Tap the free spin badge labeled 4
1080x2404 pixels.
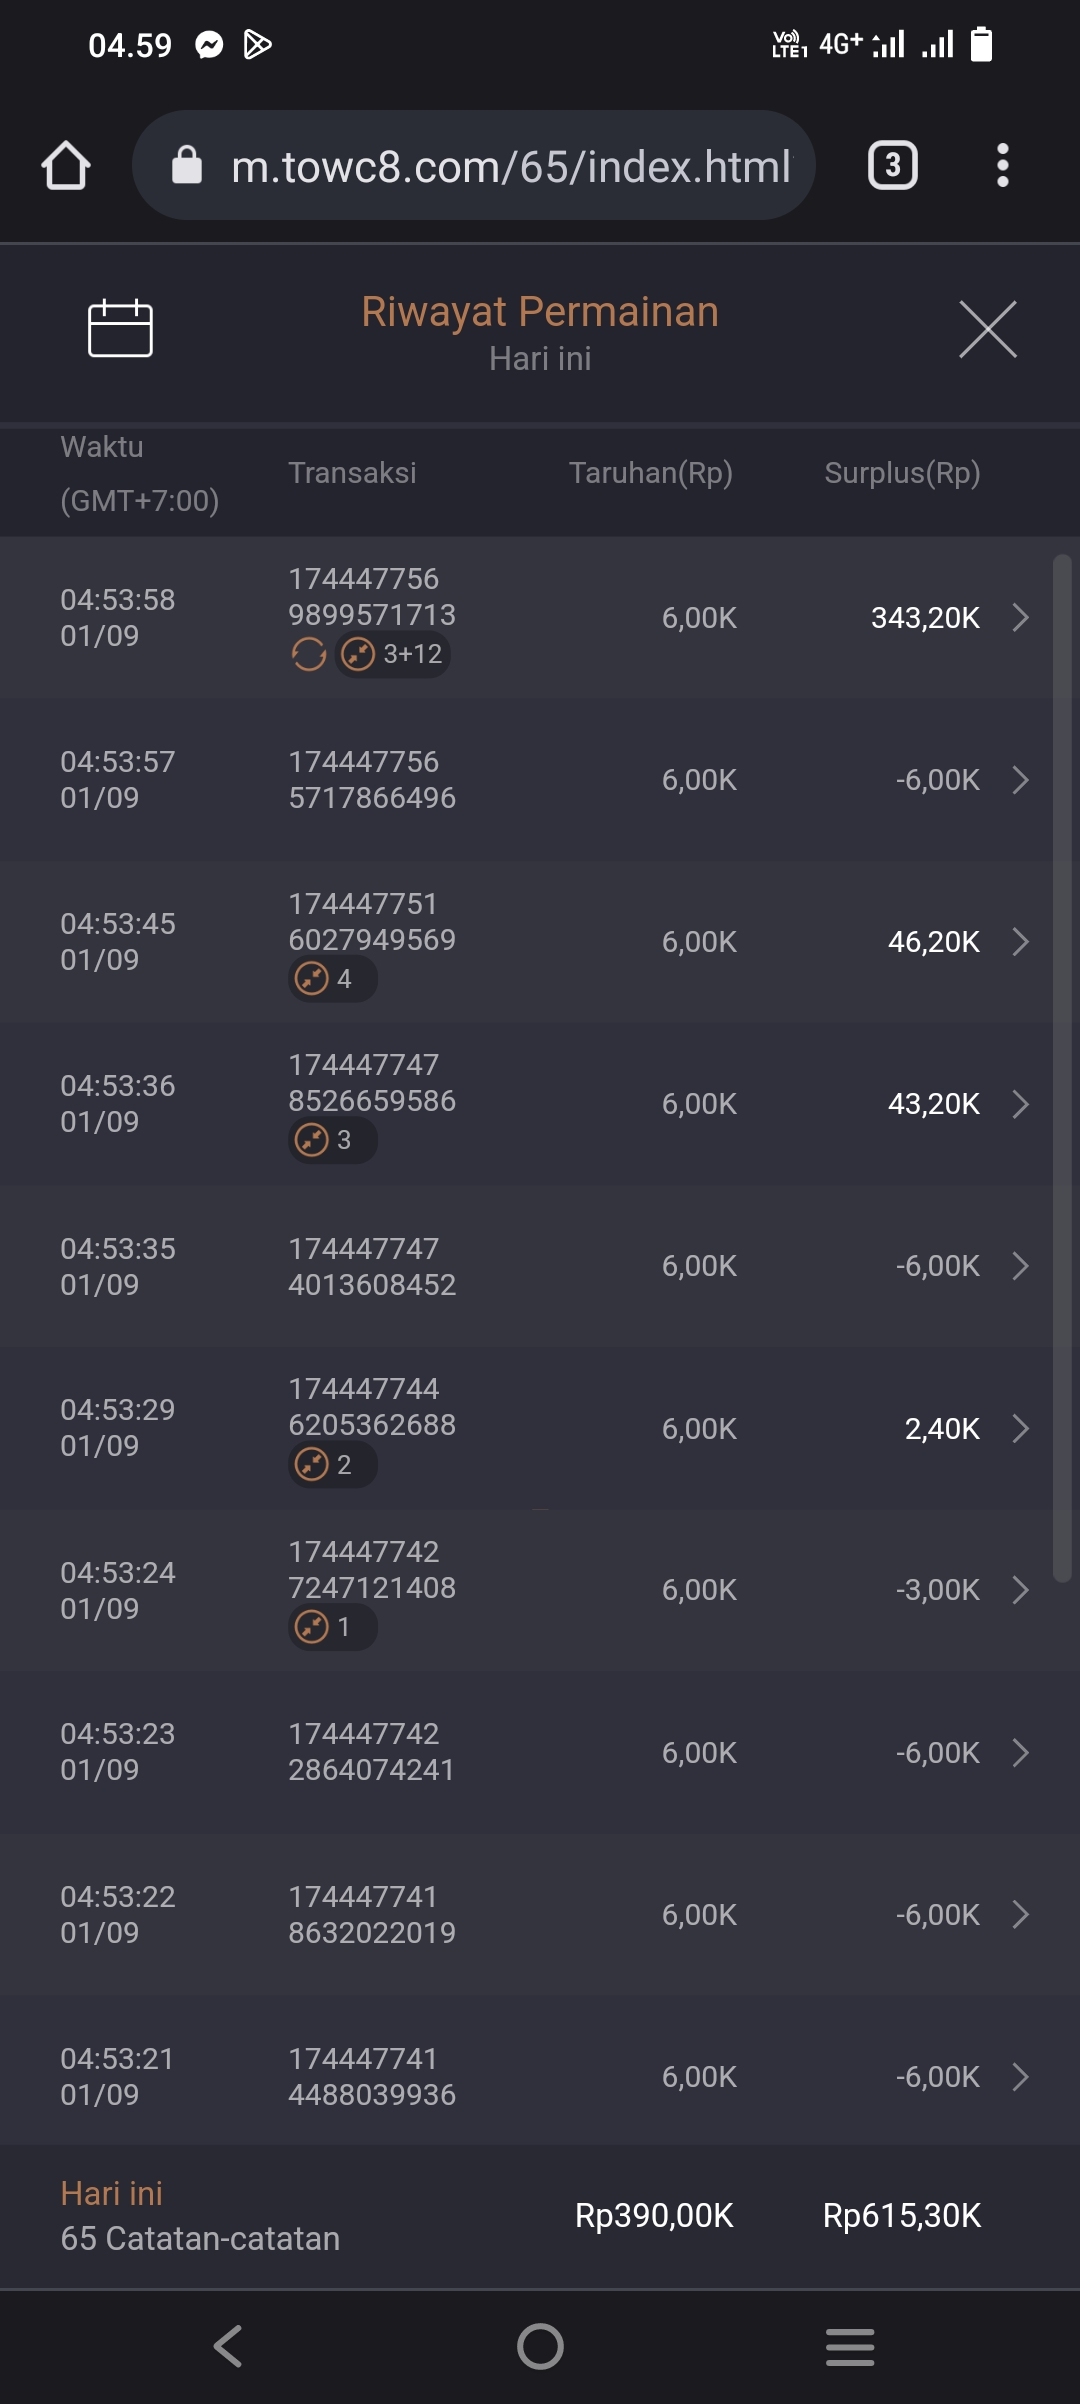coord(332,979)
